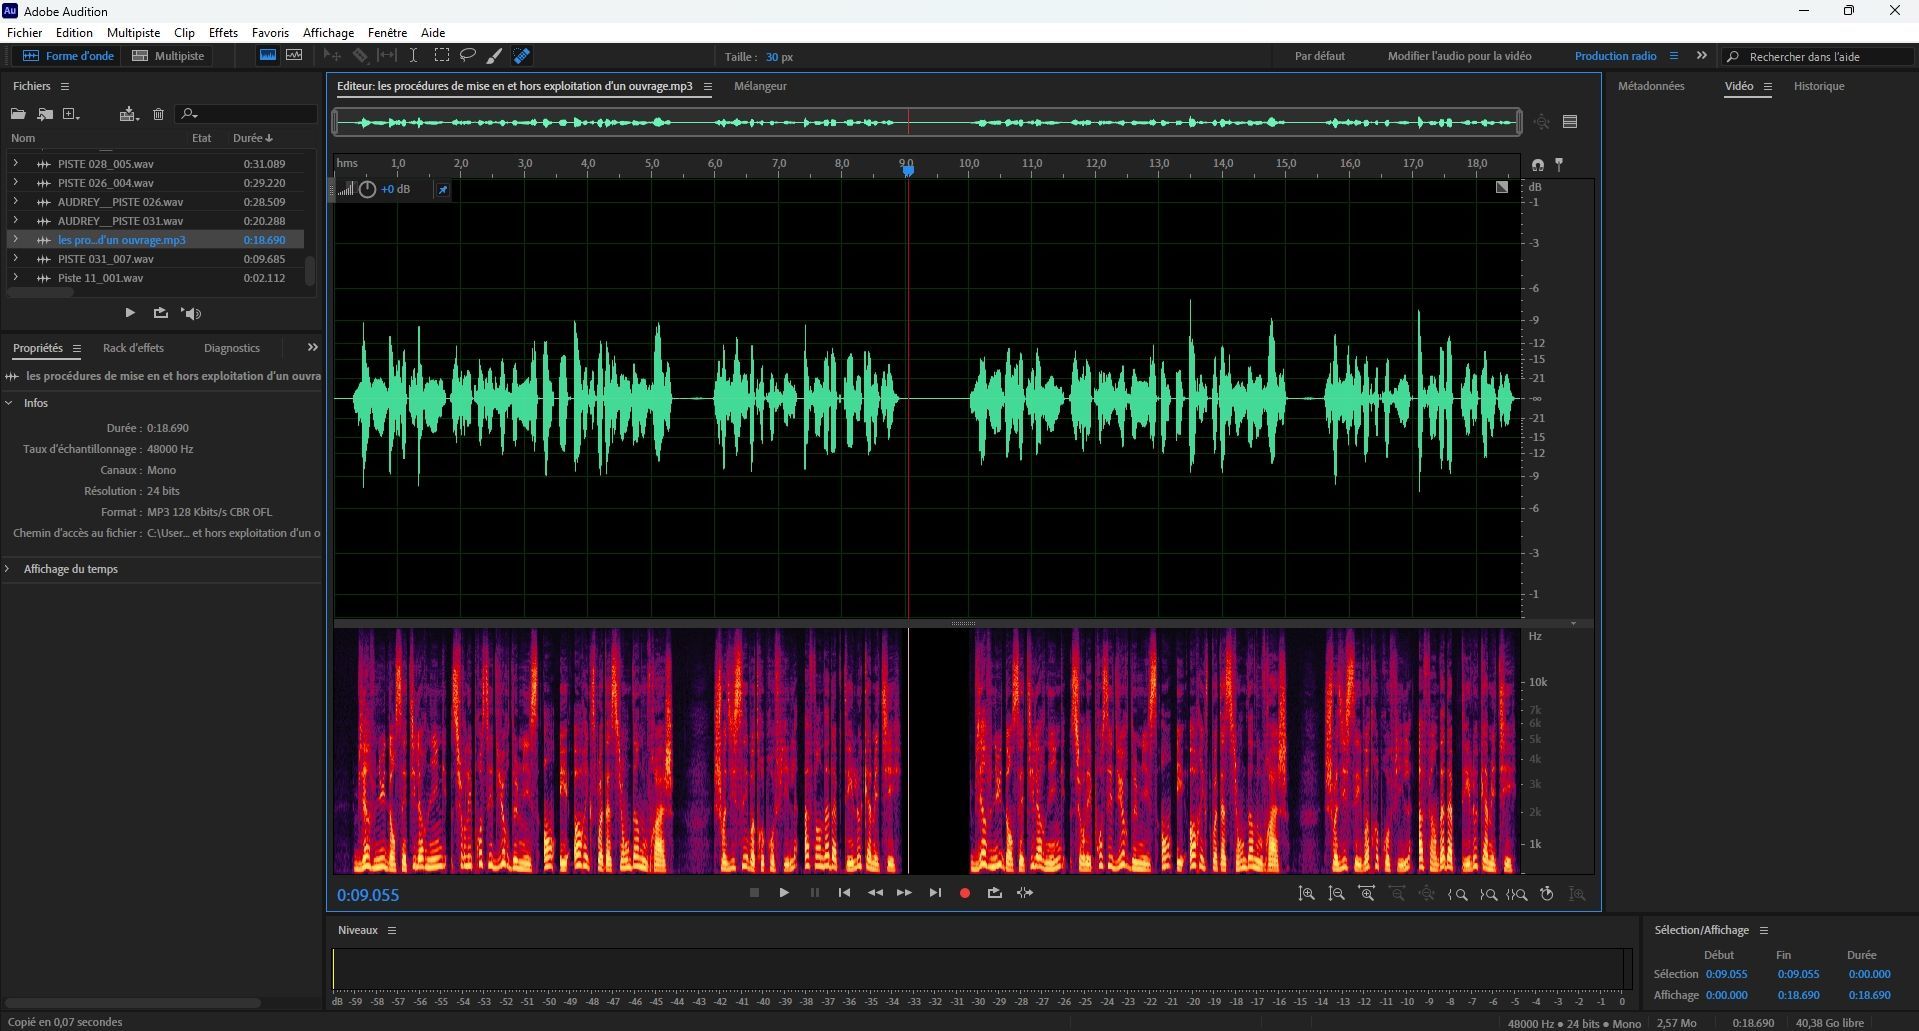The width and height of the screenshot is (1919, 1031).
Task: Collapse the Infos section
Action: 9,403
